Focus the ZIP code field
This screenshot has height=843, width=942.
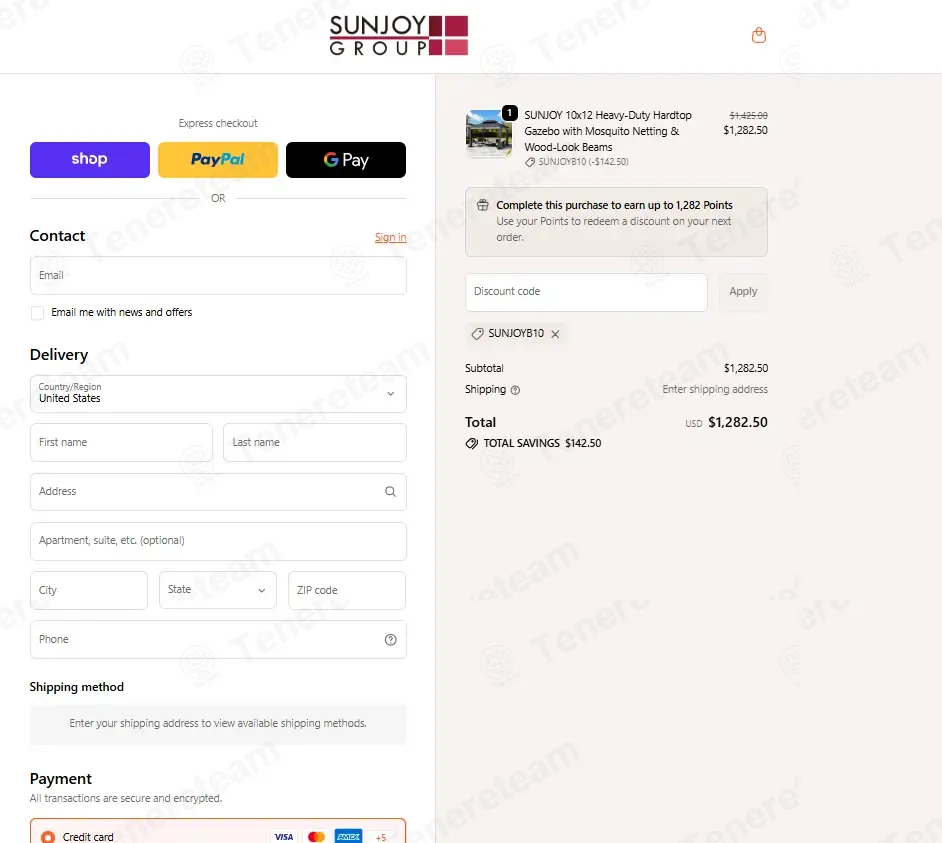tap(347, 590)
